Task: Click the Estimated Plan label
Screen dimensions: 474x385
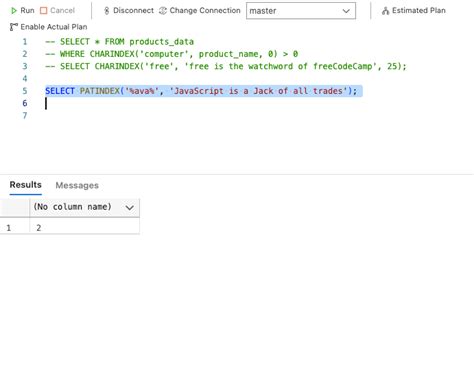Action: (x=419, y=11)
